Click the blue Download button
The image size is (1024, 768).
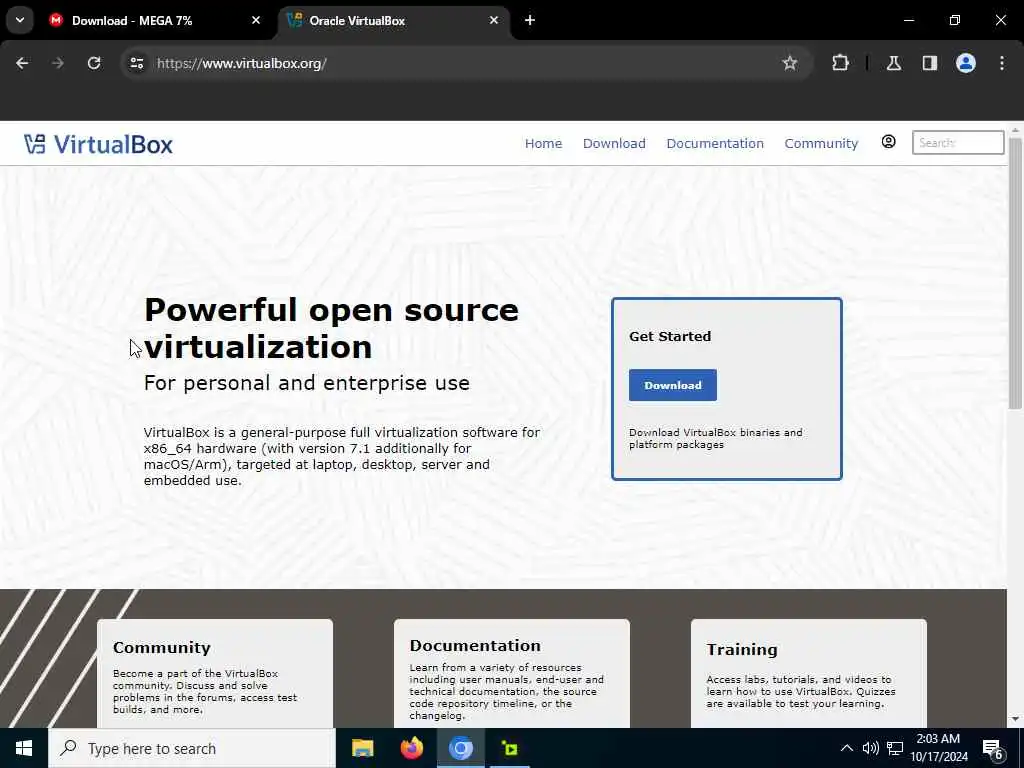click(x=673, y=385)
